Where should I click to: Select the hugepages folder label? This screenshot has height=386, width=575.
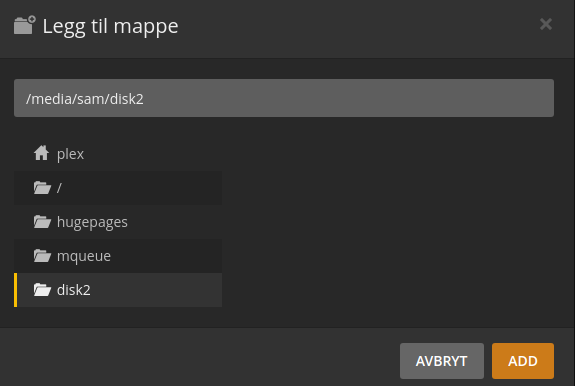pyautogui.click(x=92, y=222)
